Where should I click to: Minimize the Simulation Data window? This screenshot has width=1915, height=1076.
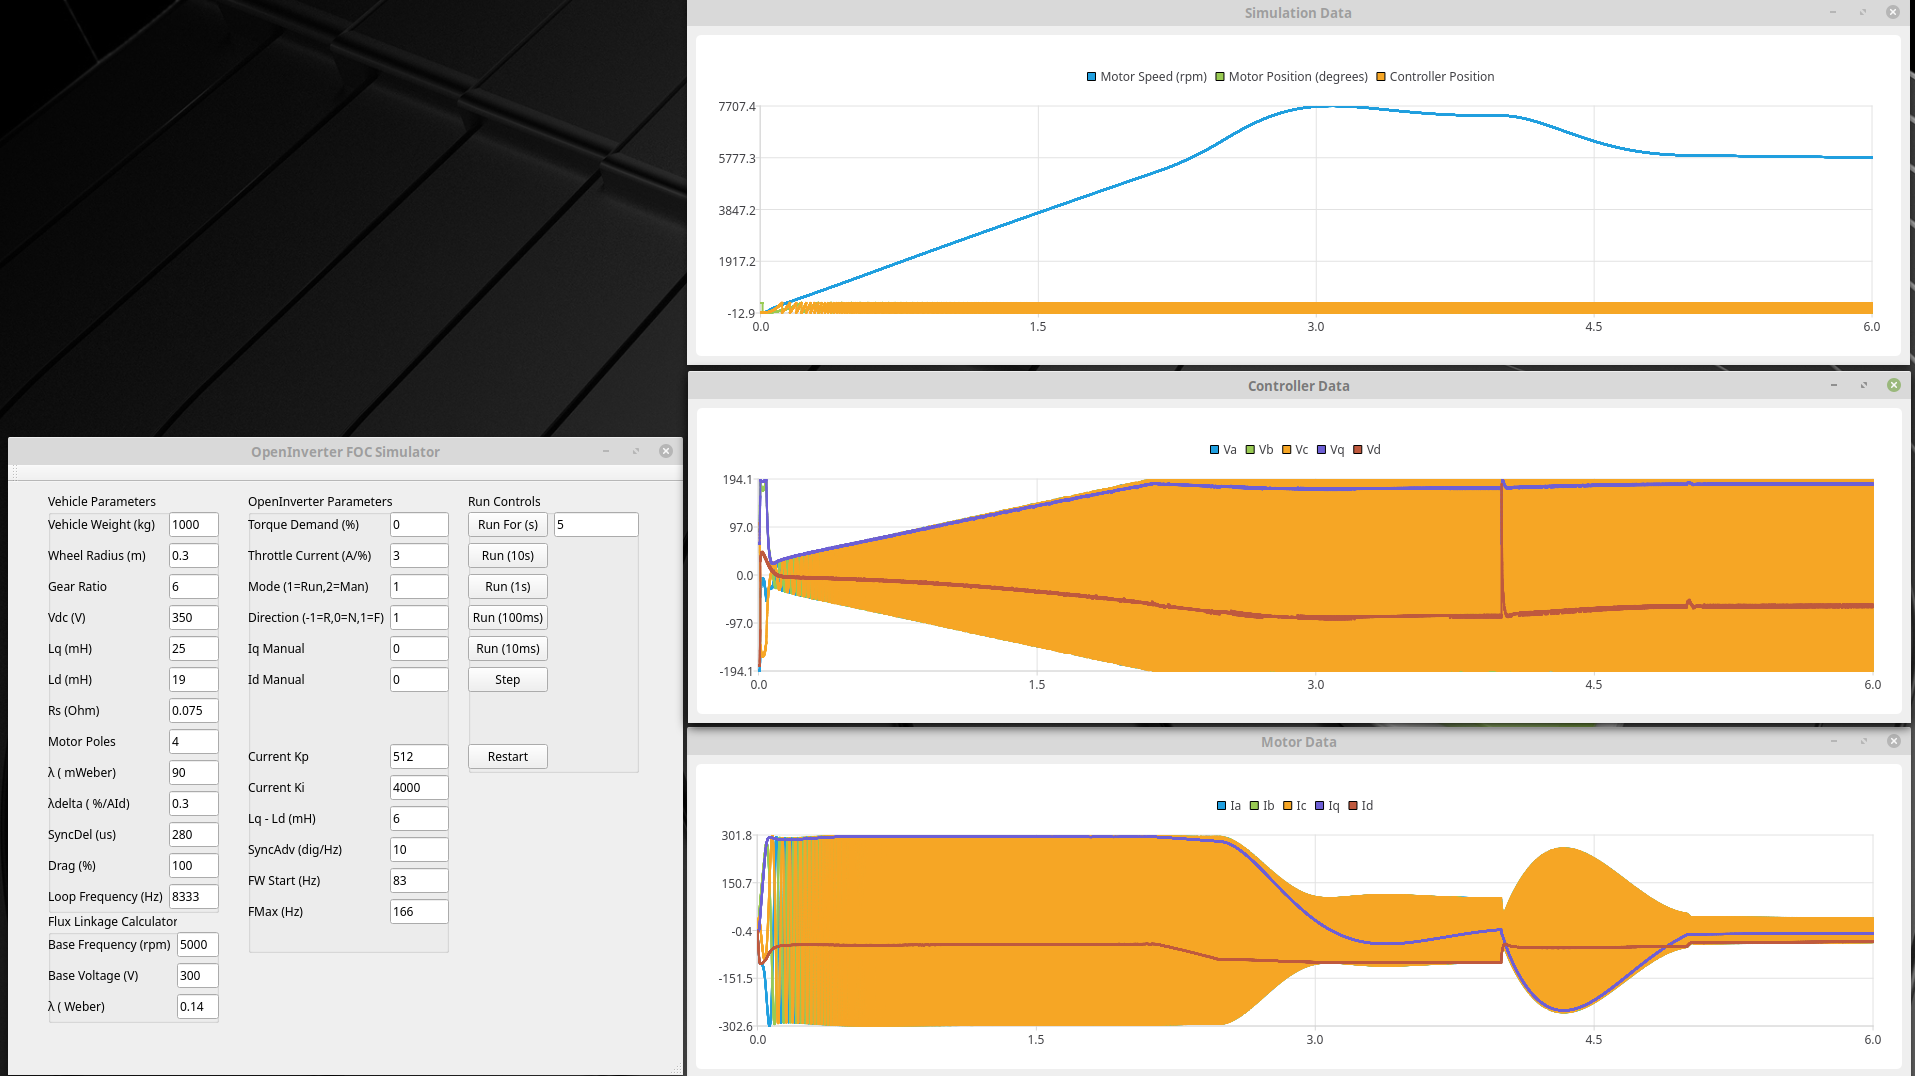(1833, 13)
